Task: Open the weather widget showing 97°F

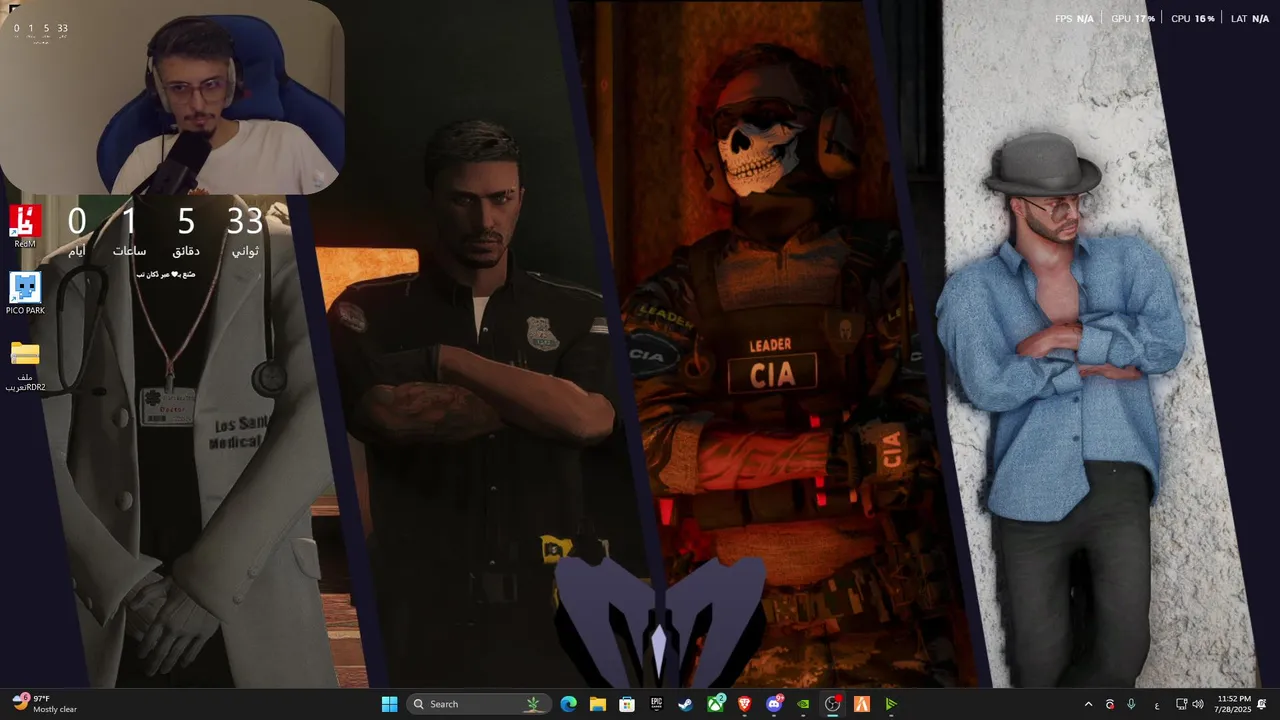Action: (x=45, y=704)
